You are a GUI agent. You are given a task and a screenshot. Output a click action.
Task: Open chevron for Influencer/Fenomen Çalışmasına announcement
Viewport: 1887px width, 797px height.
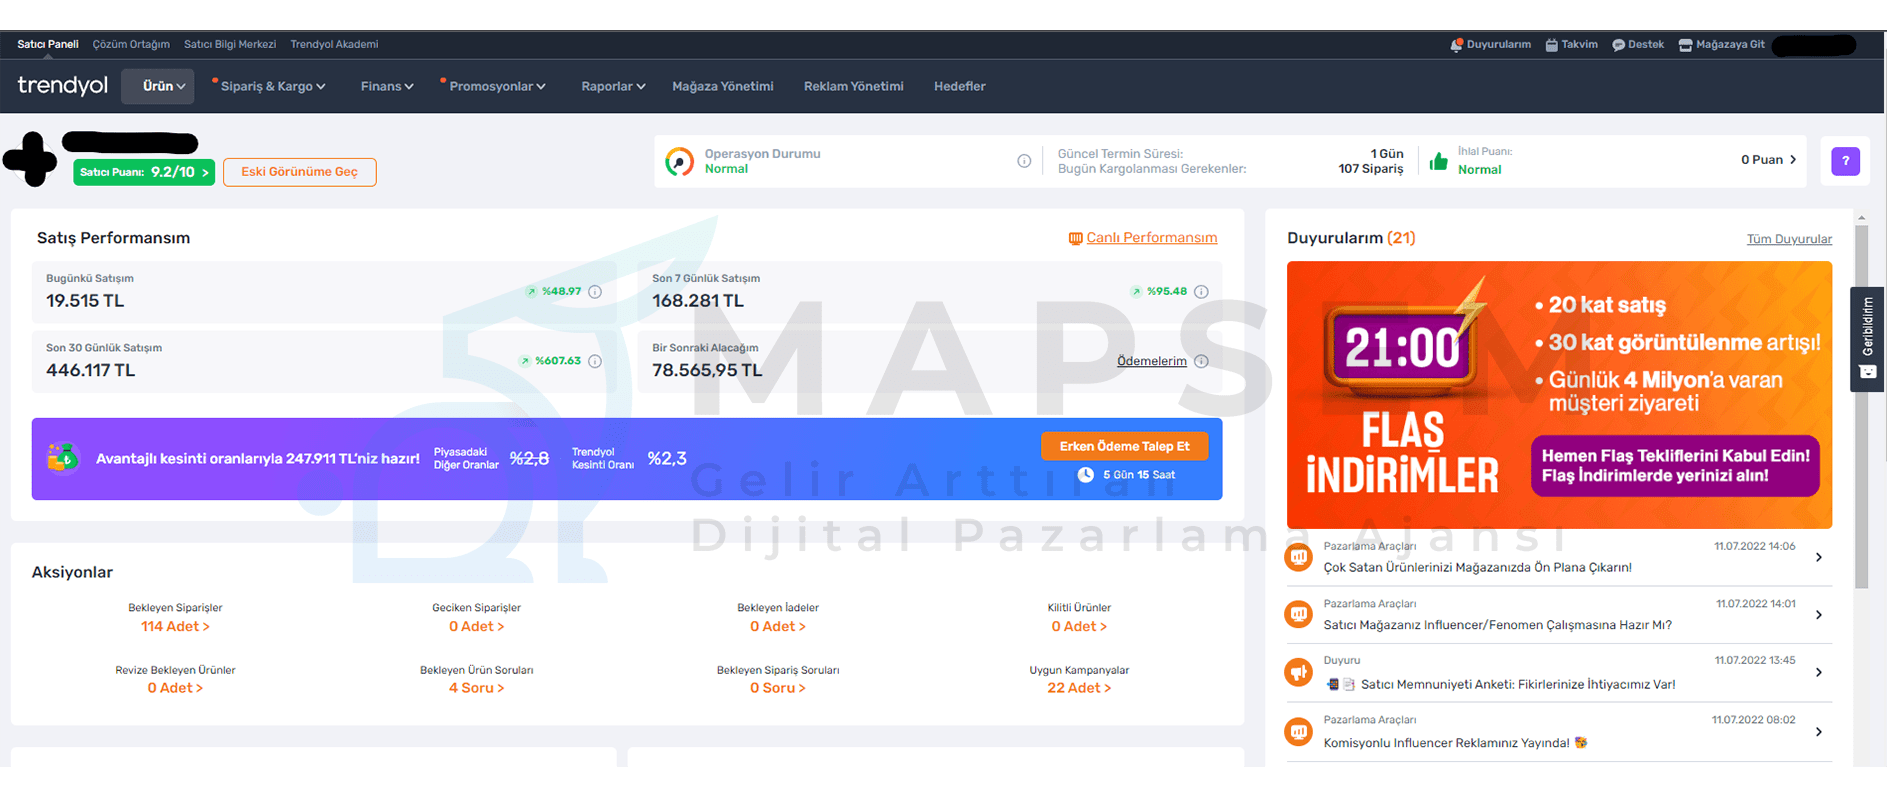click(1819, 614)
